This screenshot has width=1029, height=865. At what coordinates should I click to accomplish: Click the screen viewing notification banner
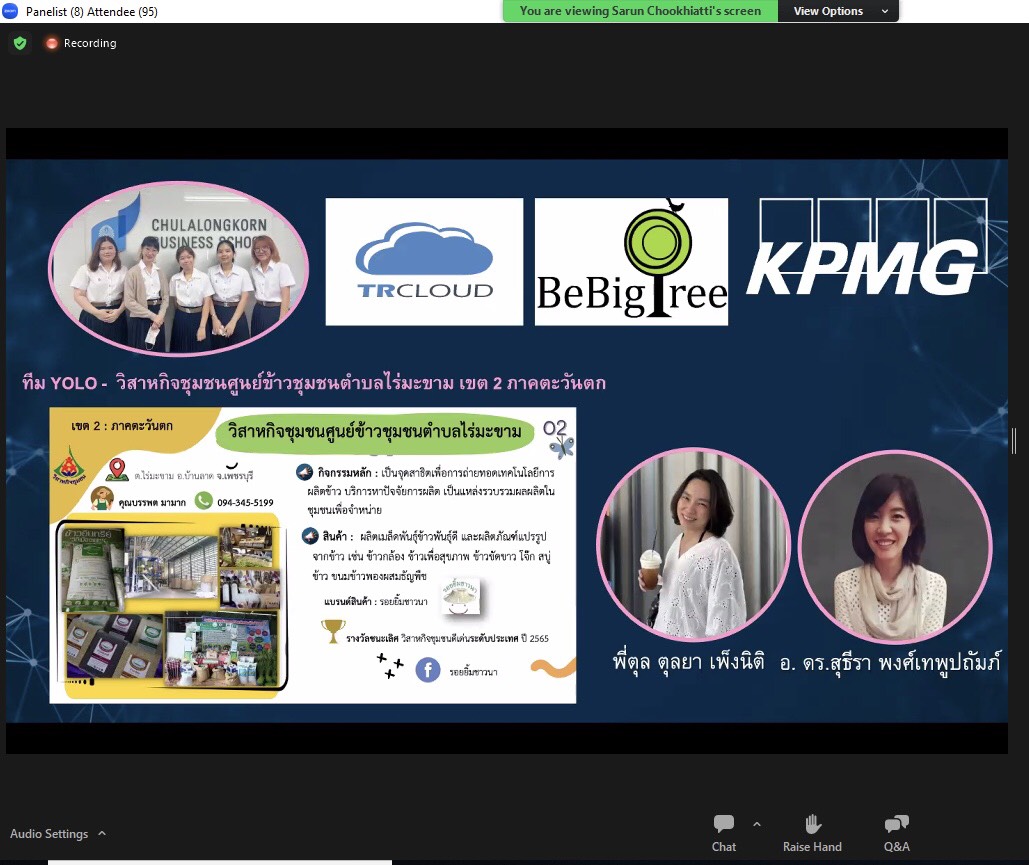(x=640, y=11)
